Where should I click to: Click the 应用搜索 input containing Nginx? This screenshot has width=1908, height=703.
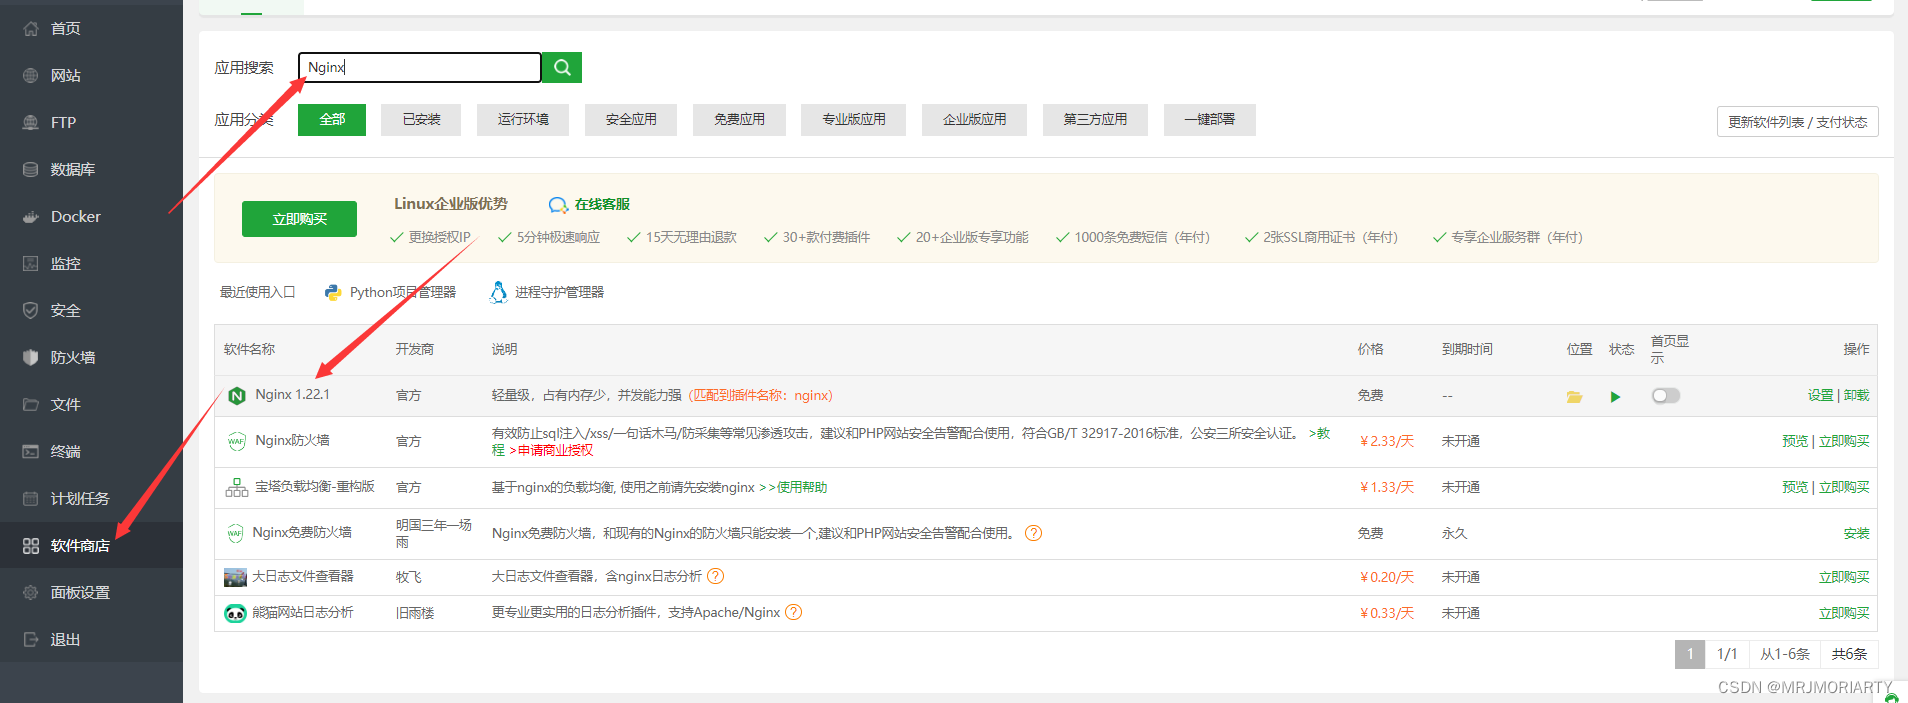pos(419,67)
